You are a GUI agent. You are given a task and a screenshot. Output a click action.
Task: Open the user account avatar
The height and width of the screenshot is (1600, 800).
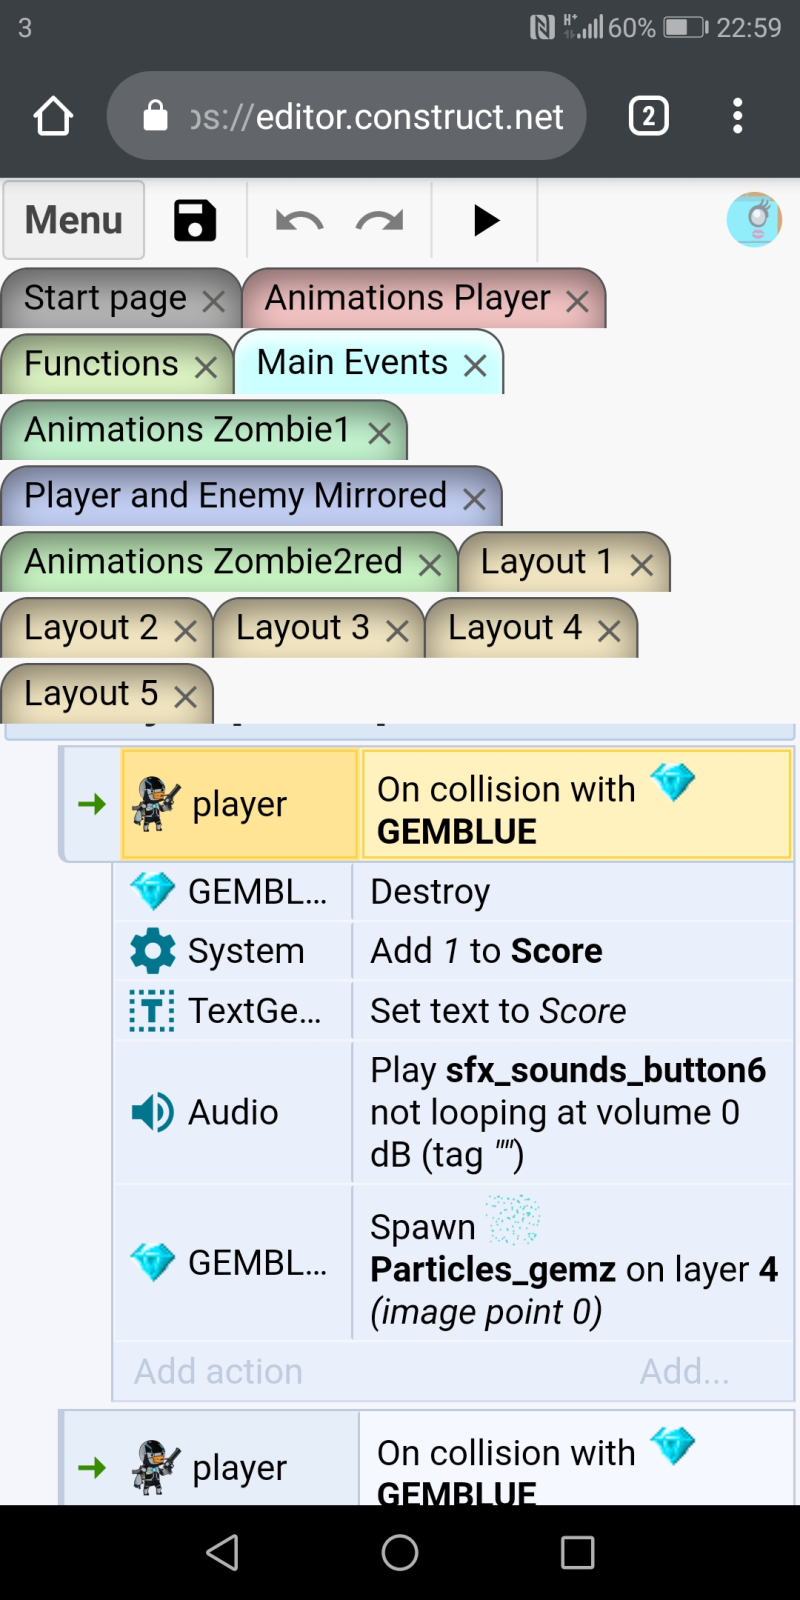pos(754,220)
